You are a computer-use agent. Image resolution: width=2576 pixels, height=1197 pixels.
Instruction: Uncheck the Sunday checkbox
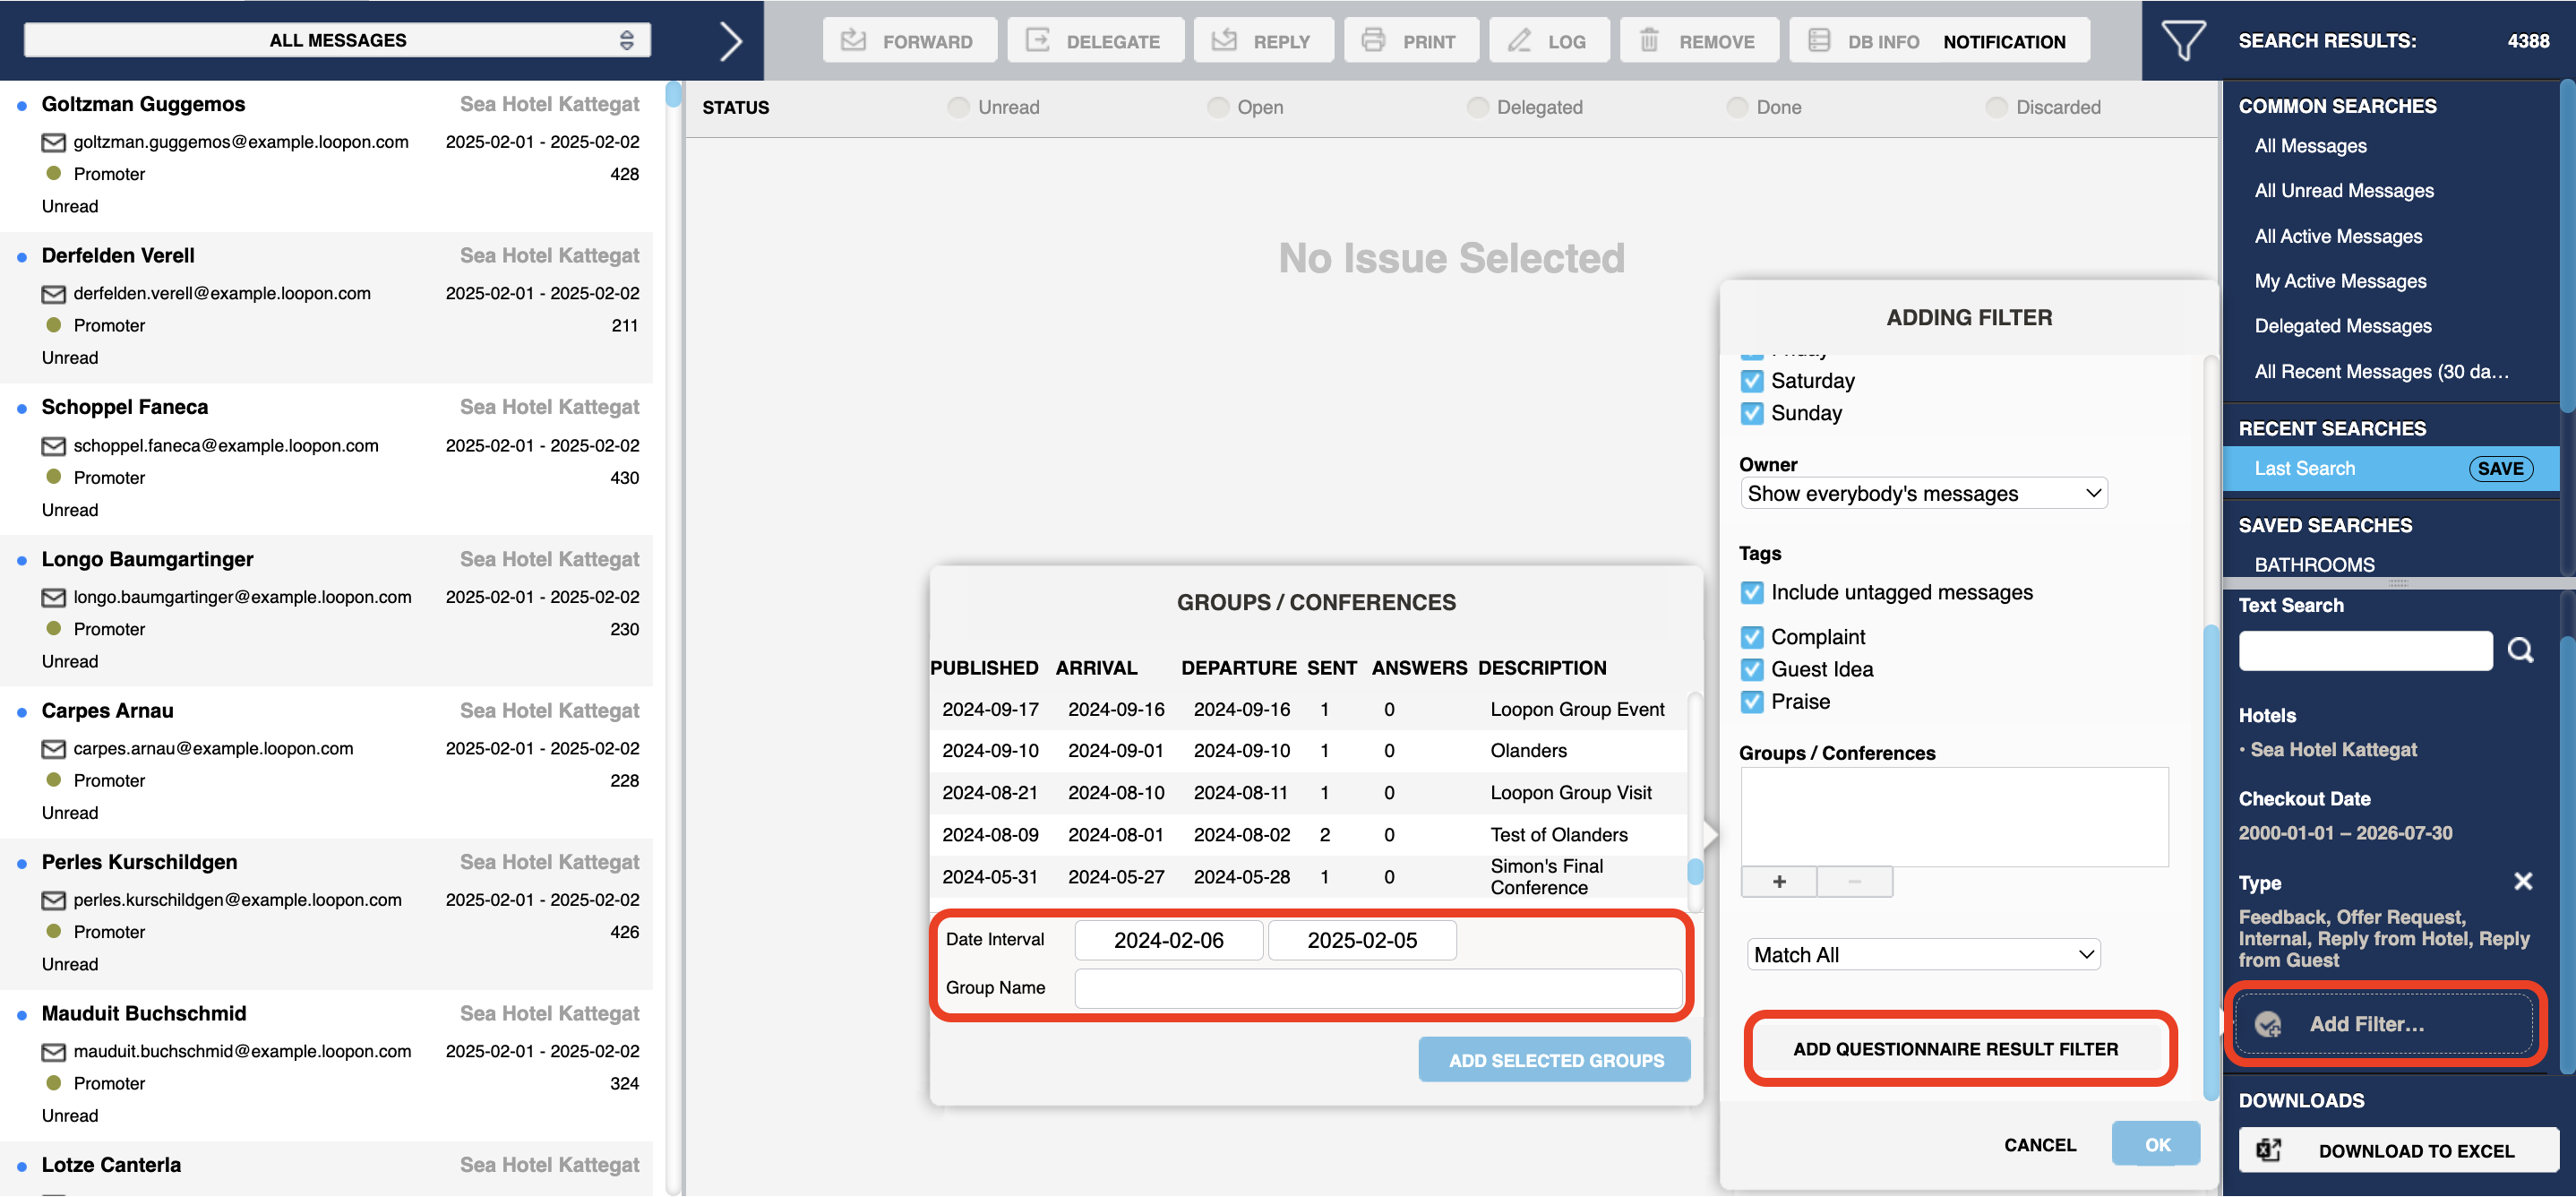point(1751,413)
